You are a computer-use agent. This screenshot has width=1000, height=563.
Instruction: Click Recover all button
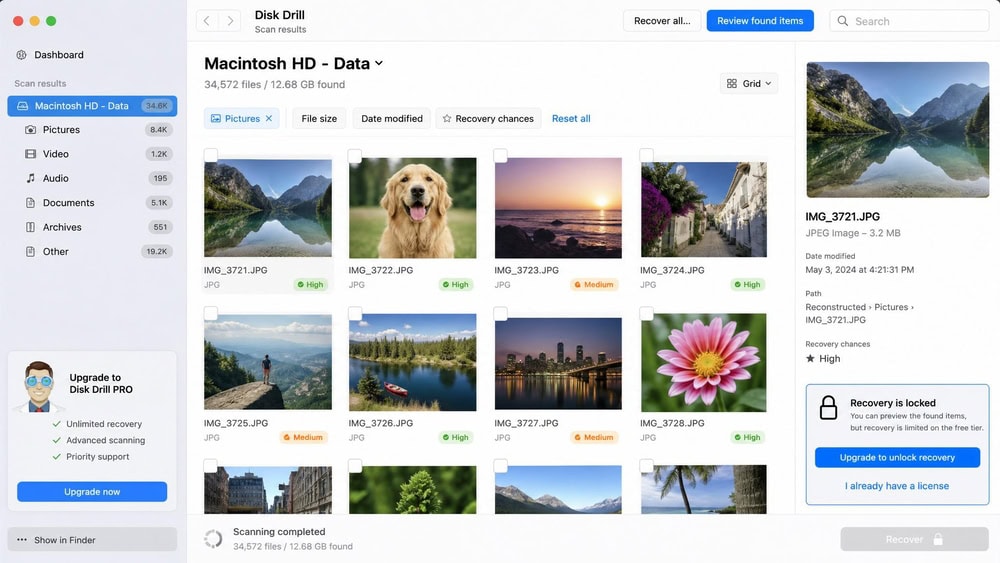tap(662, 21)
